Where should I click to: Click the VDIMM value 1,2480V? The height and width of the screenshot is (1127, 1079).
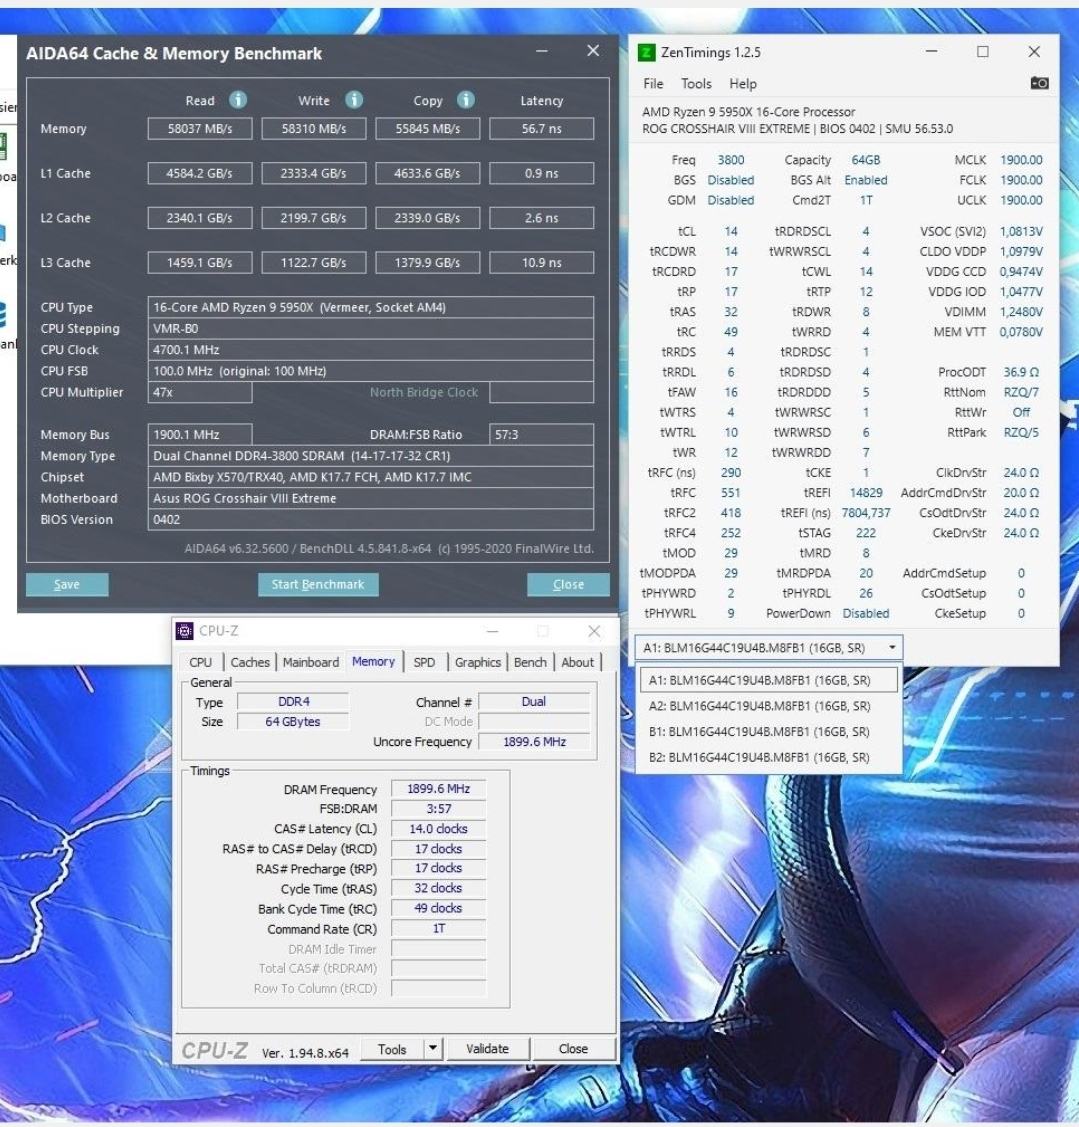[x=1021, y=312]
